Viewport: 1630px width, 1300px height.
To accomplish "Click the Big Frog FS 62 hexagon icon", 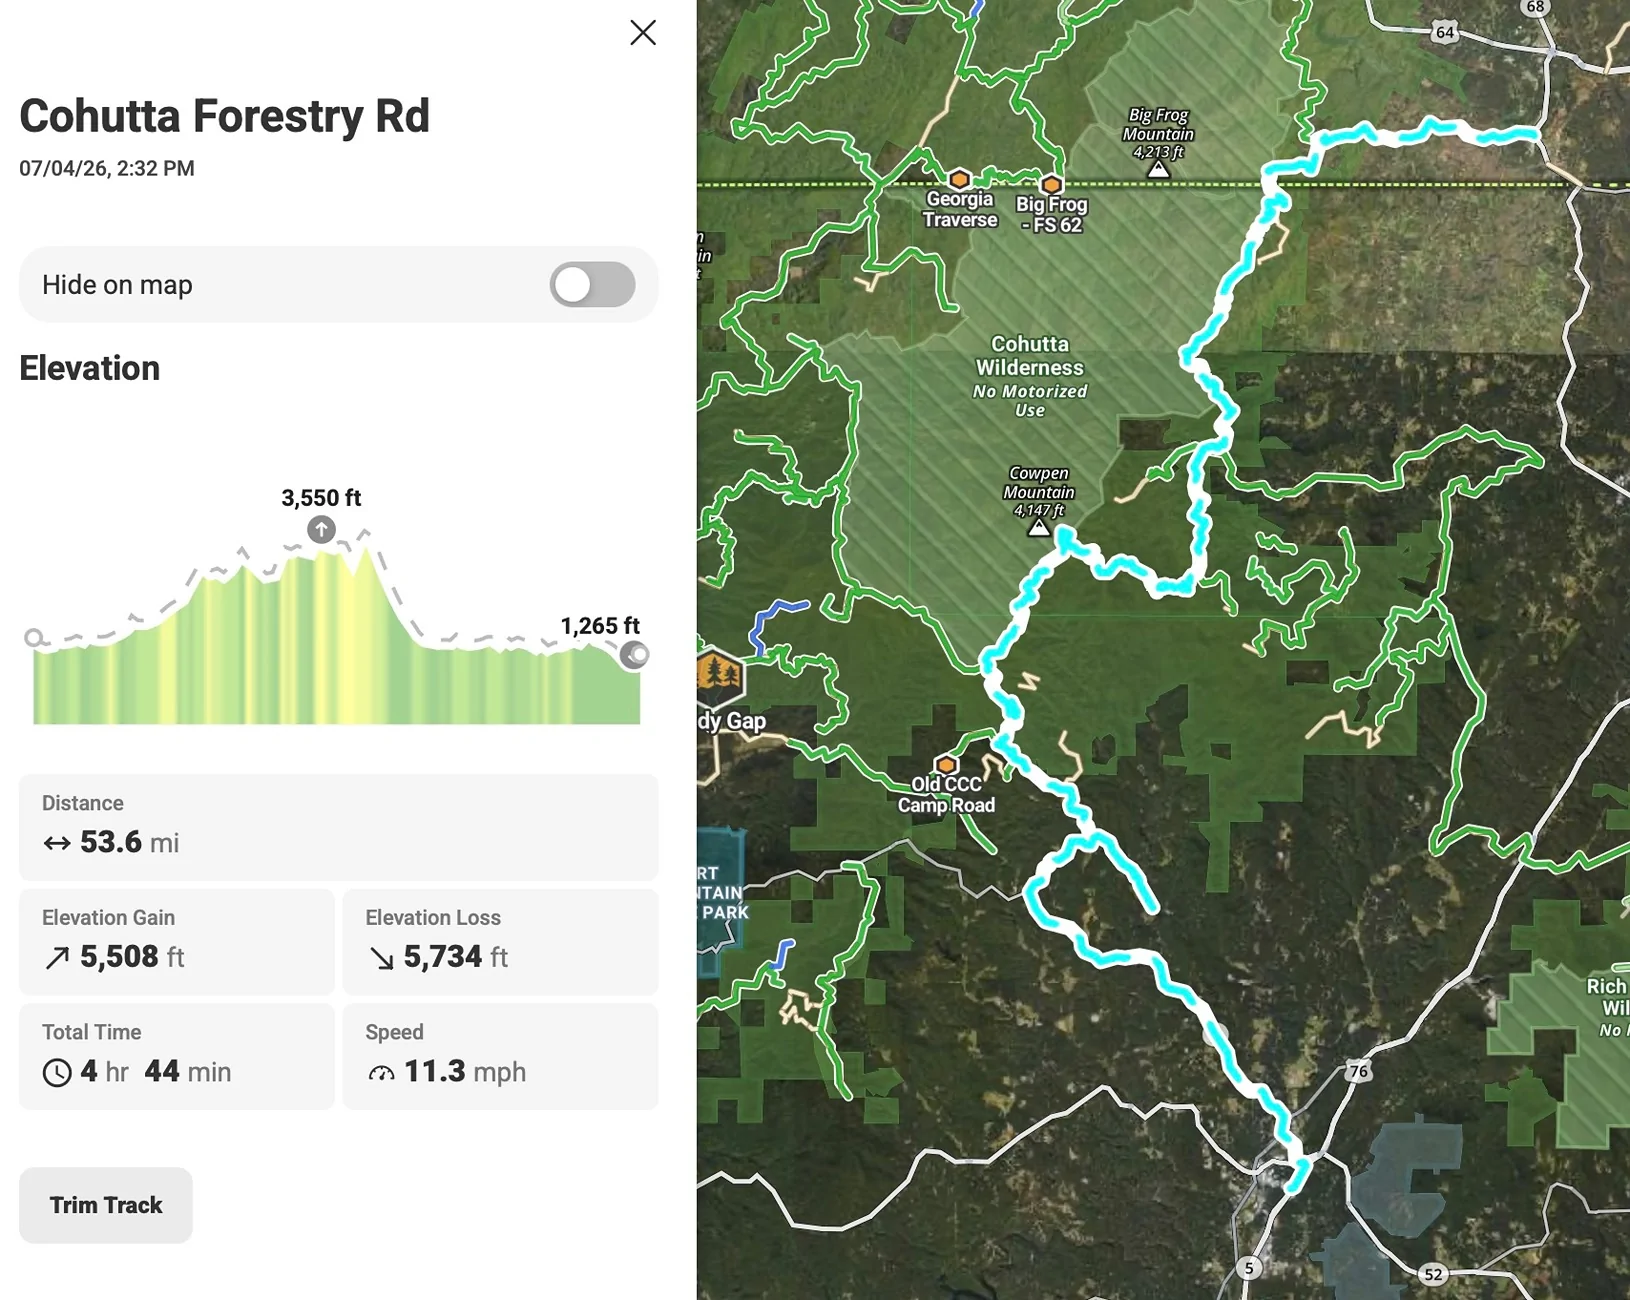I will pyautogui.click(x=1051, y=185).
